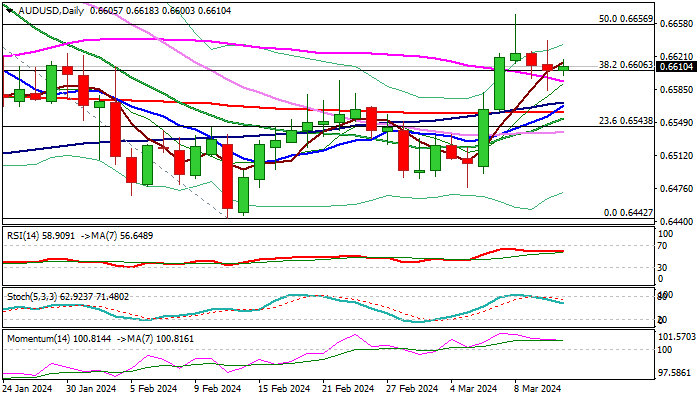Click the 0.65120 price scale label

676,155
